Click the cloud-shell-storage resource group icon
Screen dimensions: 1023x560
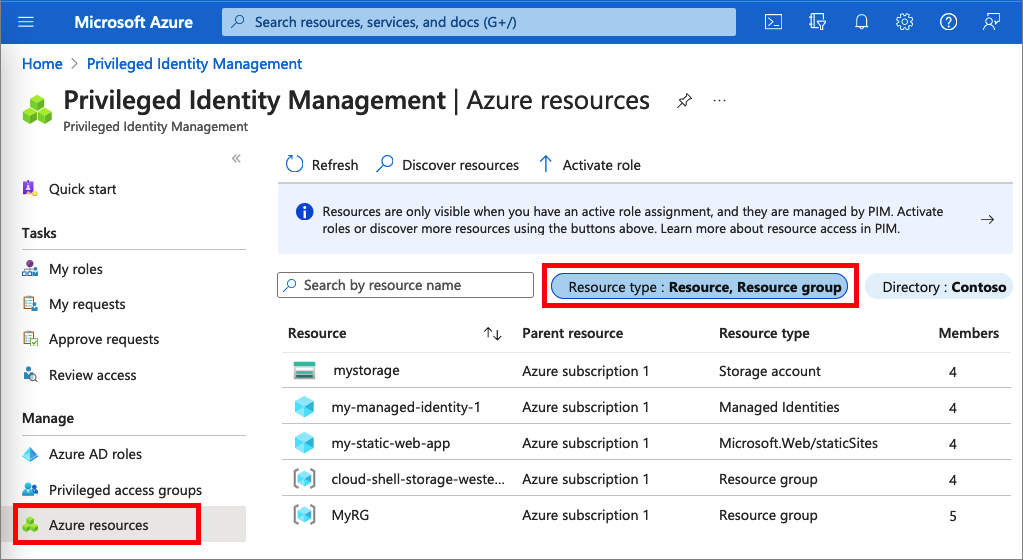pyautogui.click(x=304, y=479)
